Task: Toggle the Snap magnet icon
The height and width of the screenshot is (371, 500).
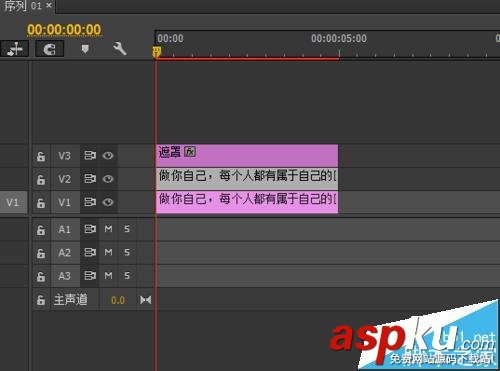Action: click(x=50, y=49)
